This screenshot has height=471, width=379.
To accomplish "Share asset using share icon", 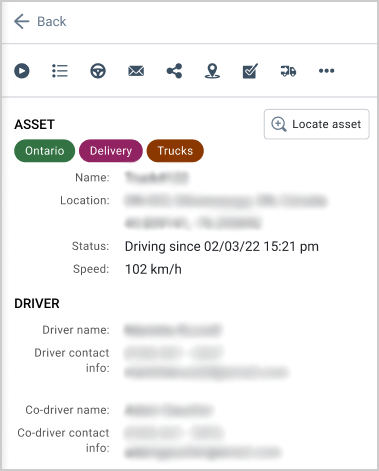I will tap(174, 71).
